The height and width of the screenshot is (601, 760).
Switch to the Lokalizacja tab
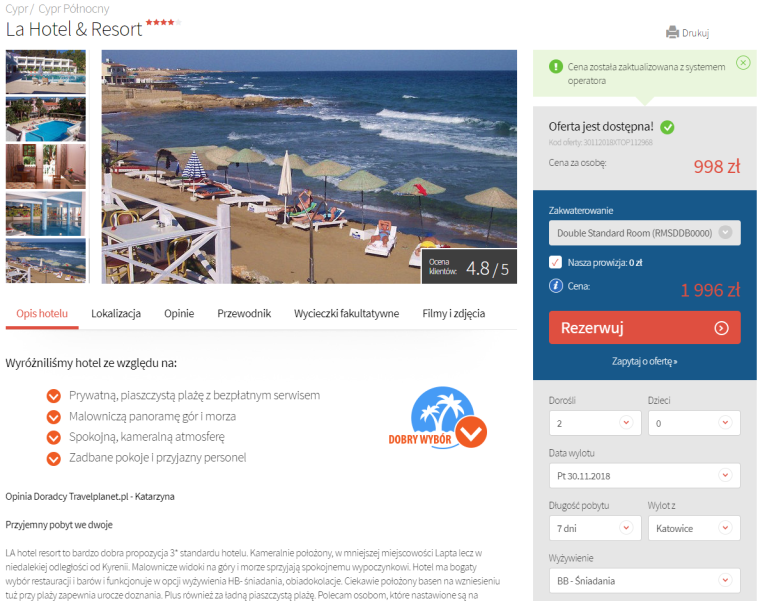[116, 314]
